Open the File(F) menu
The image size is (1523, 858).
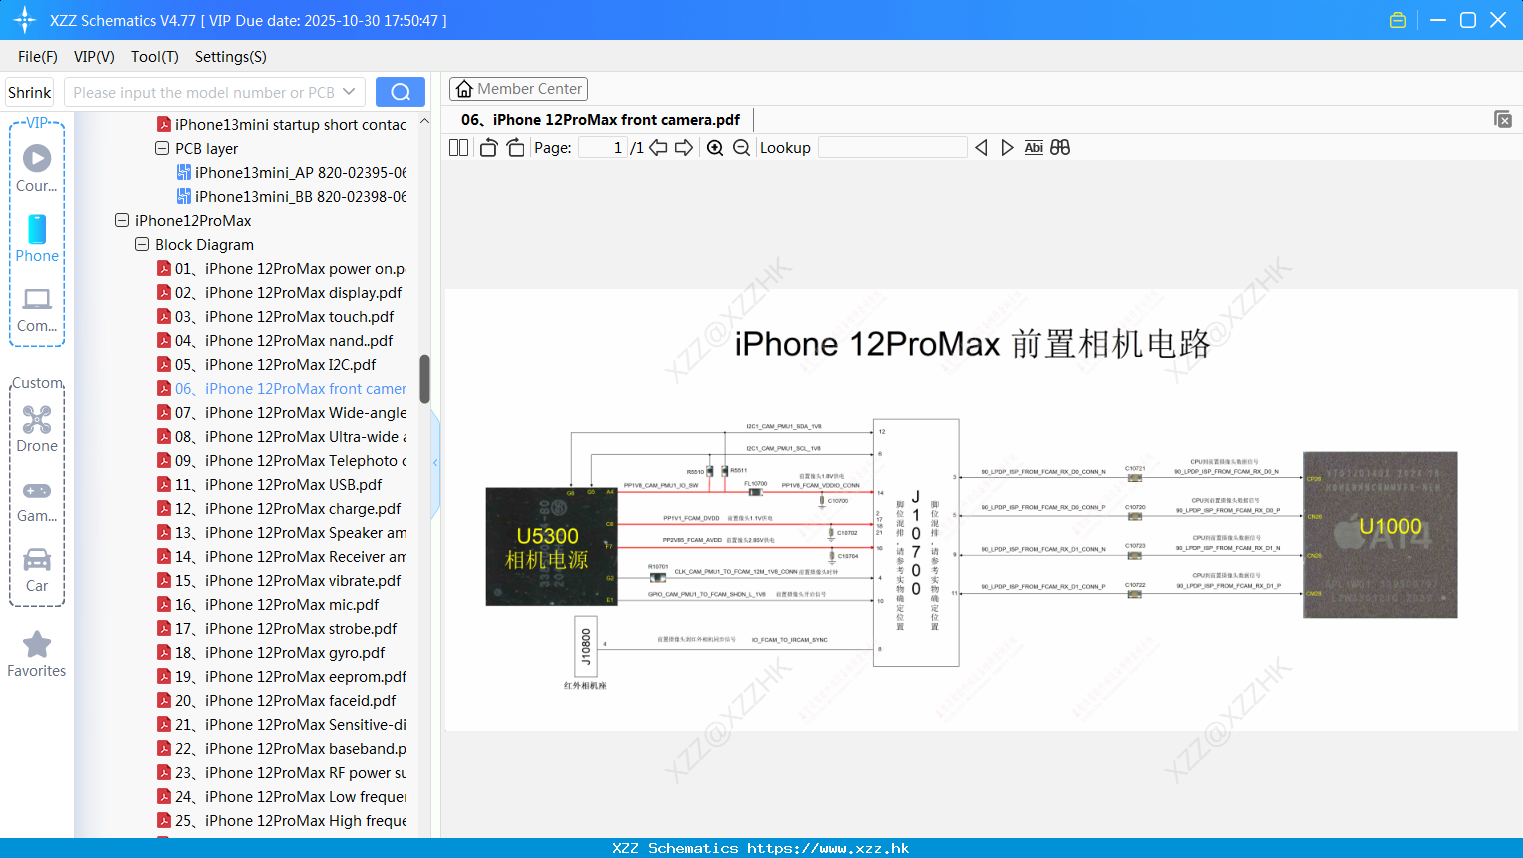(38, 57)
